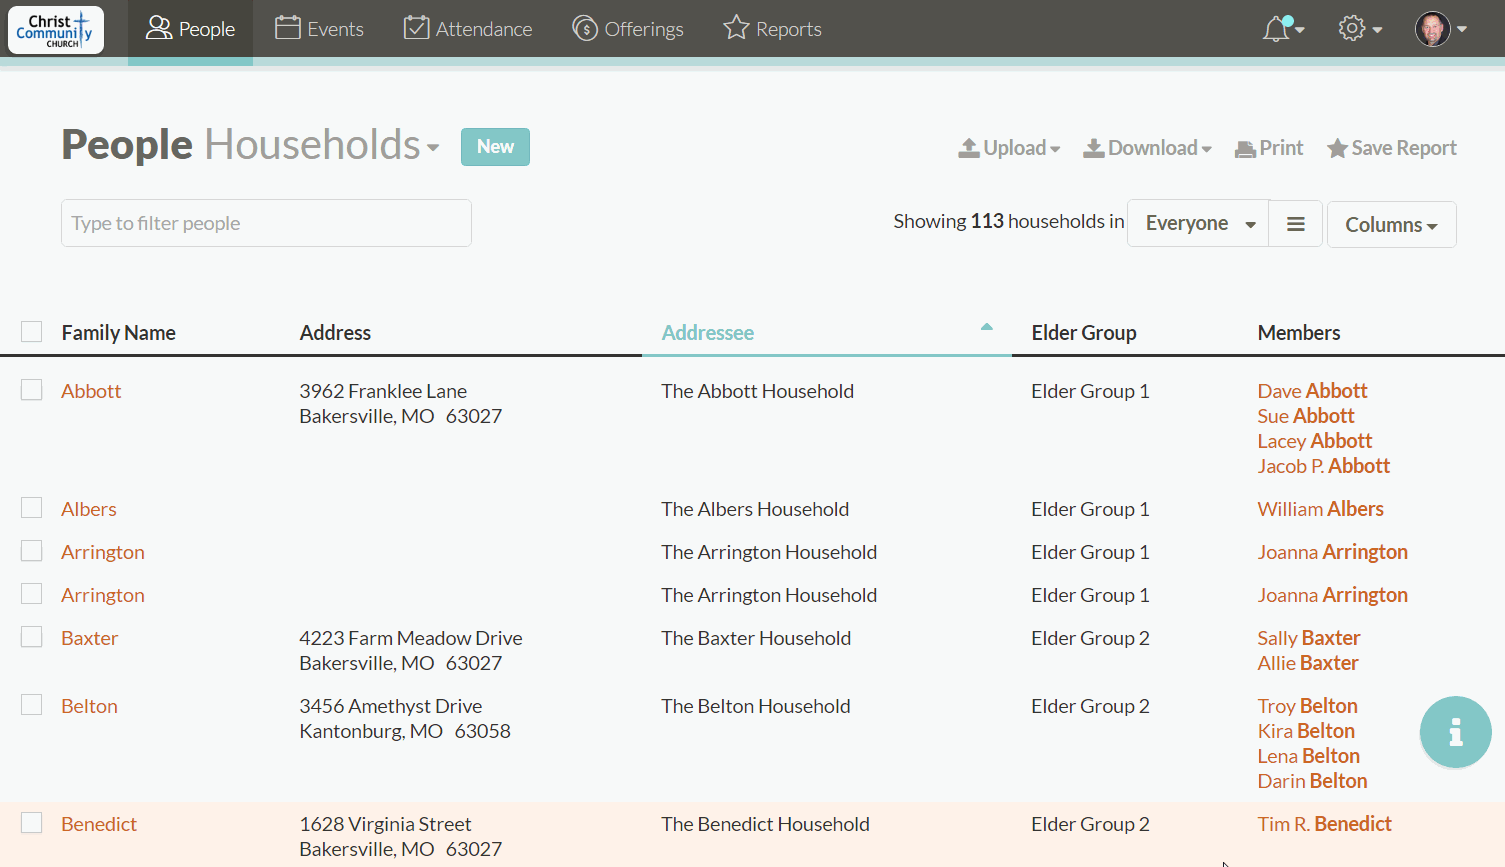Select the Abbott household checkbox
The height and width of the screenshot is (867, 1505).
(32, 390)
